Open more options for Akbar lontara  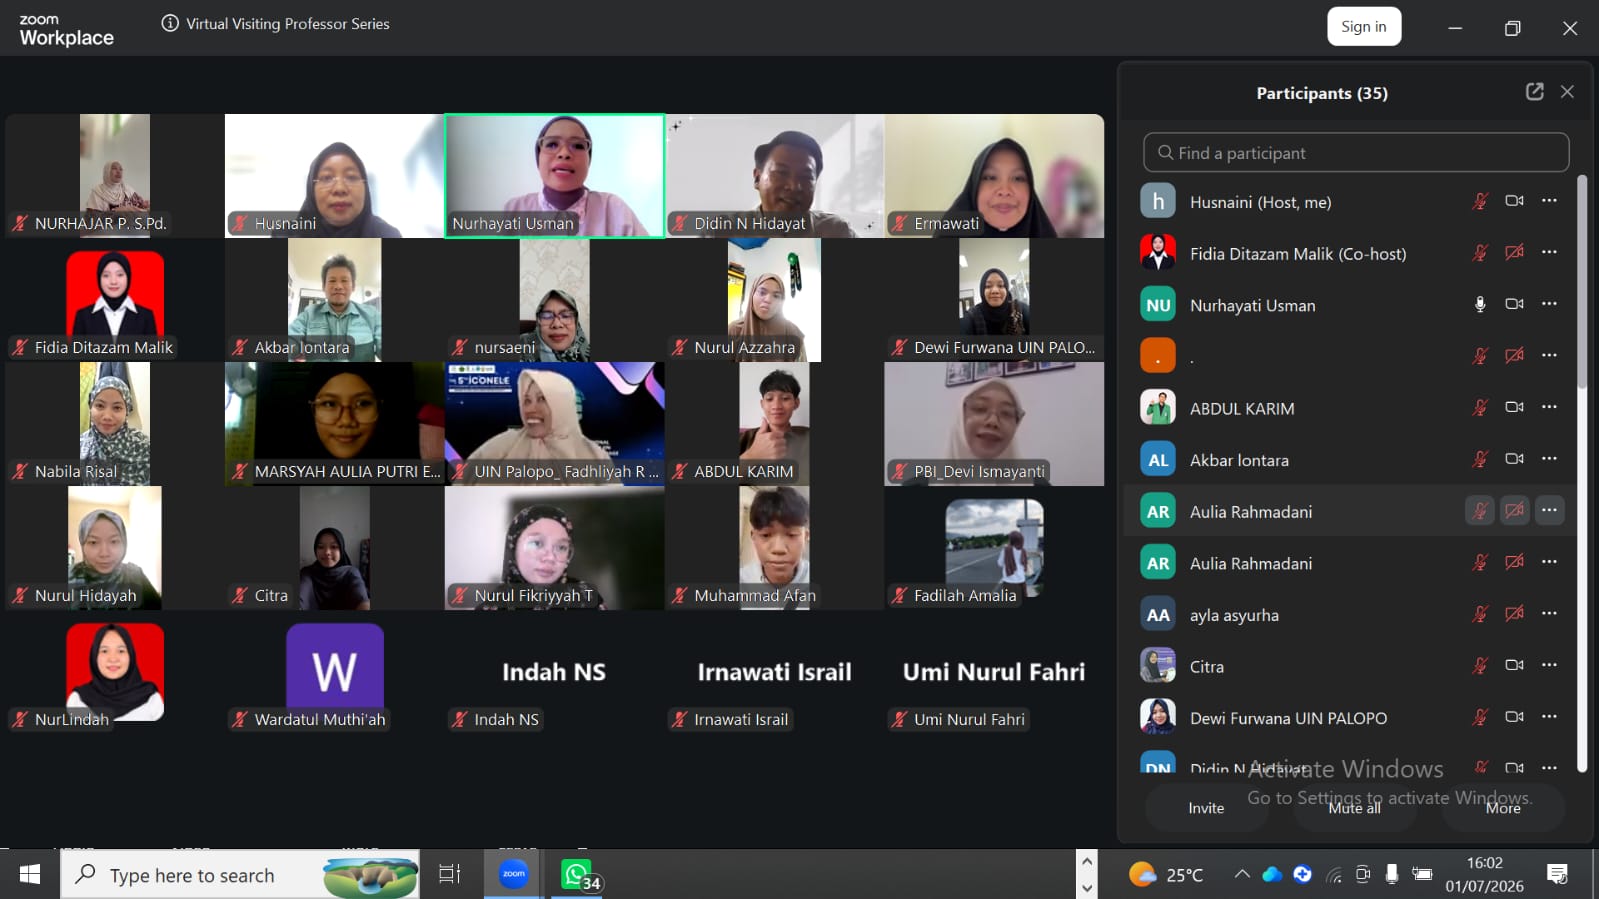1549,459
